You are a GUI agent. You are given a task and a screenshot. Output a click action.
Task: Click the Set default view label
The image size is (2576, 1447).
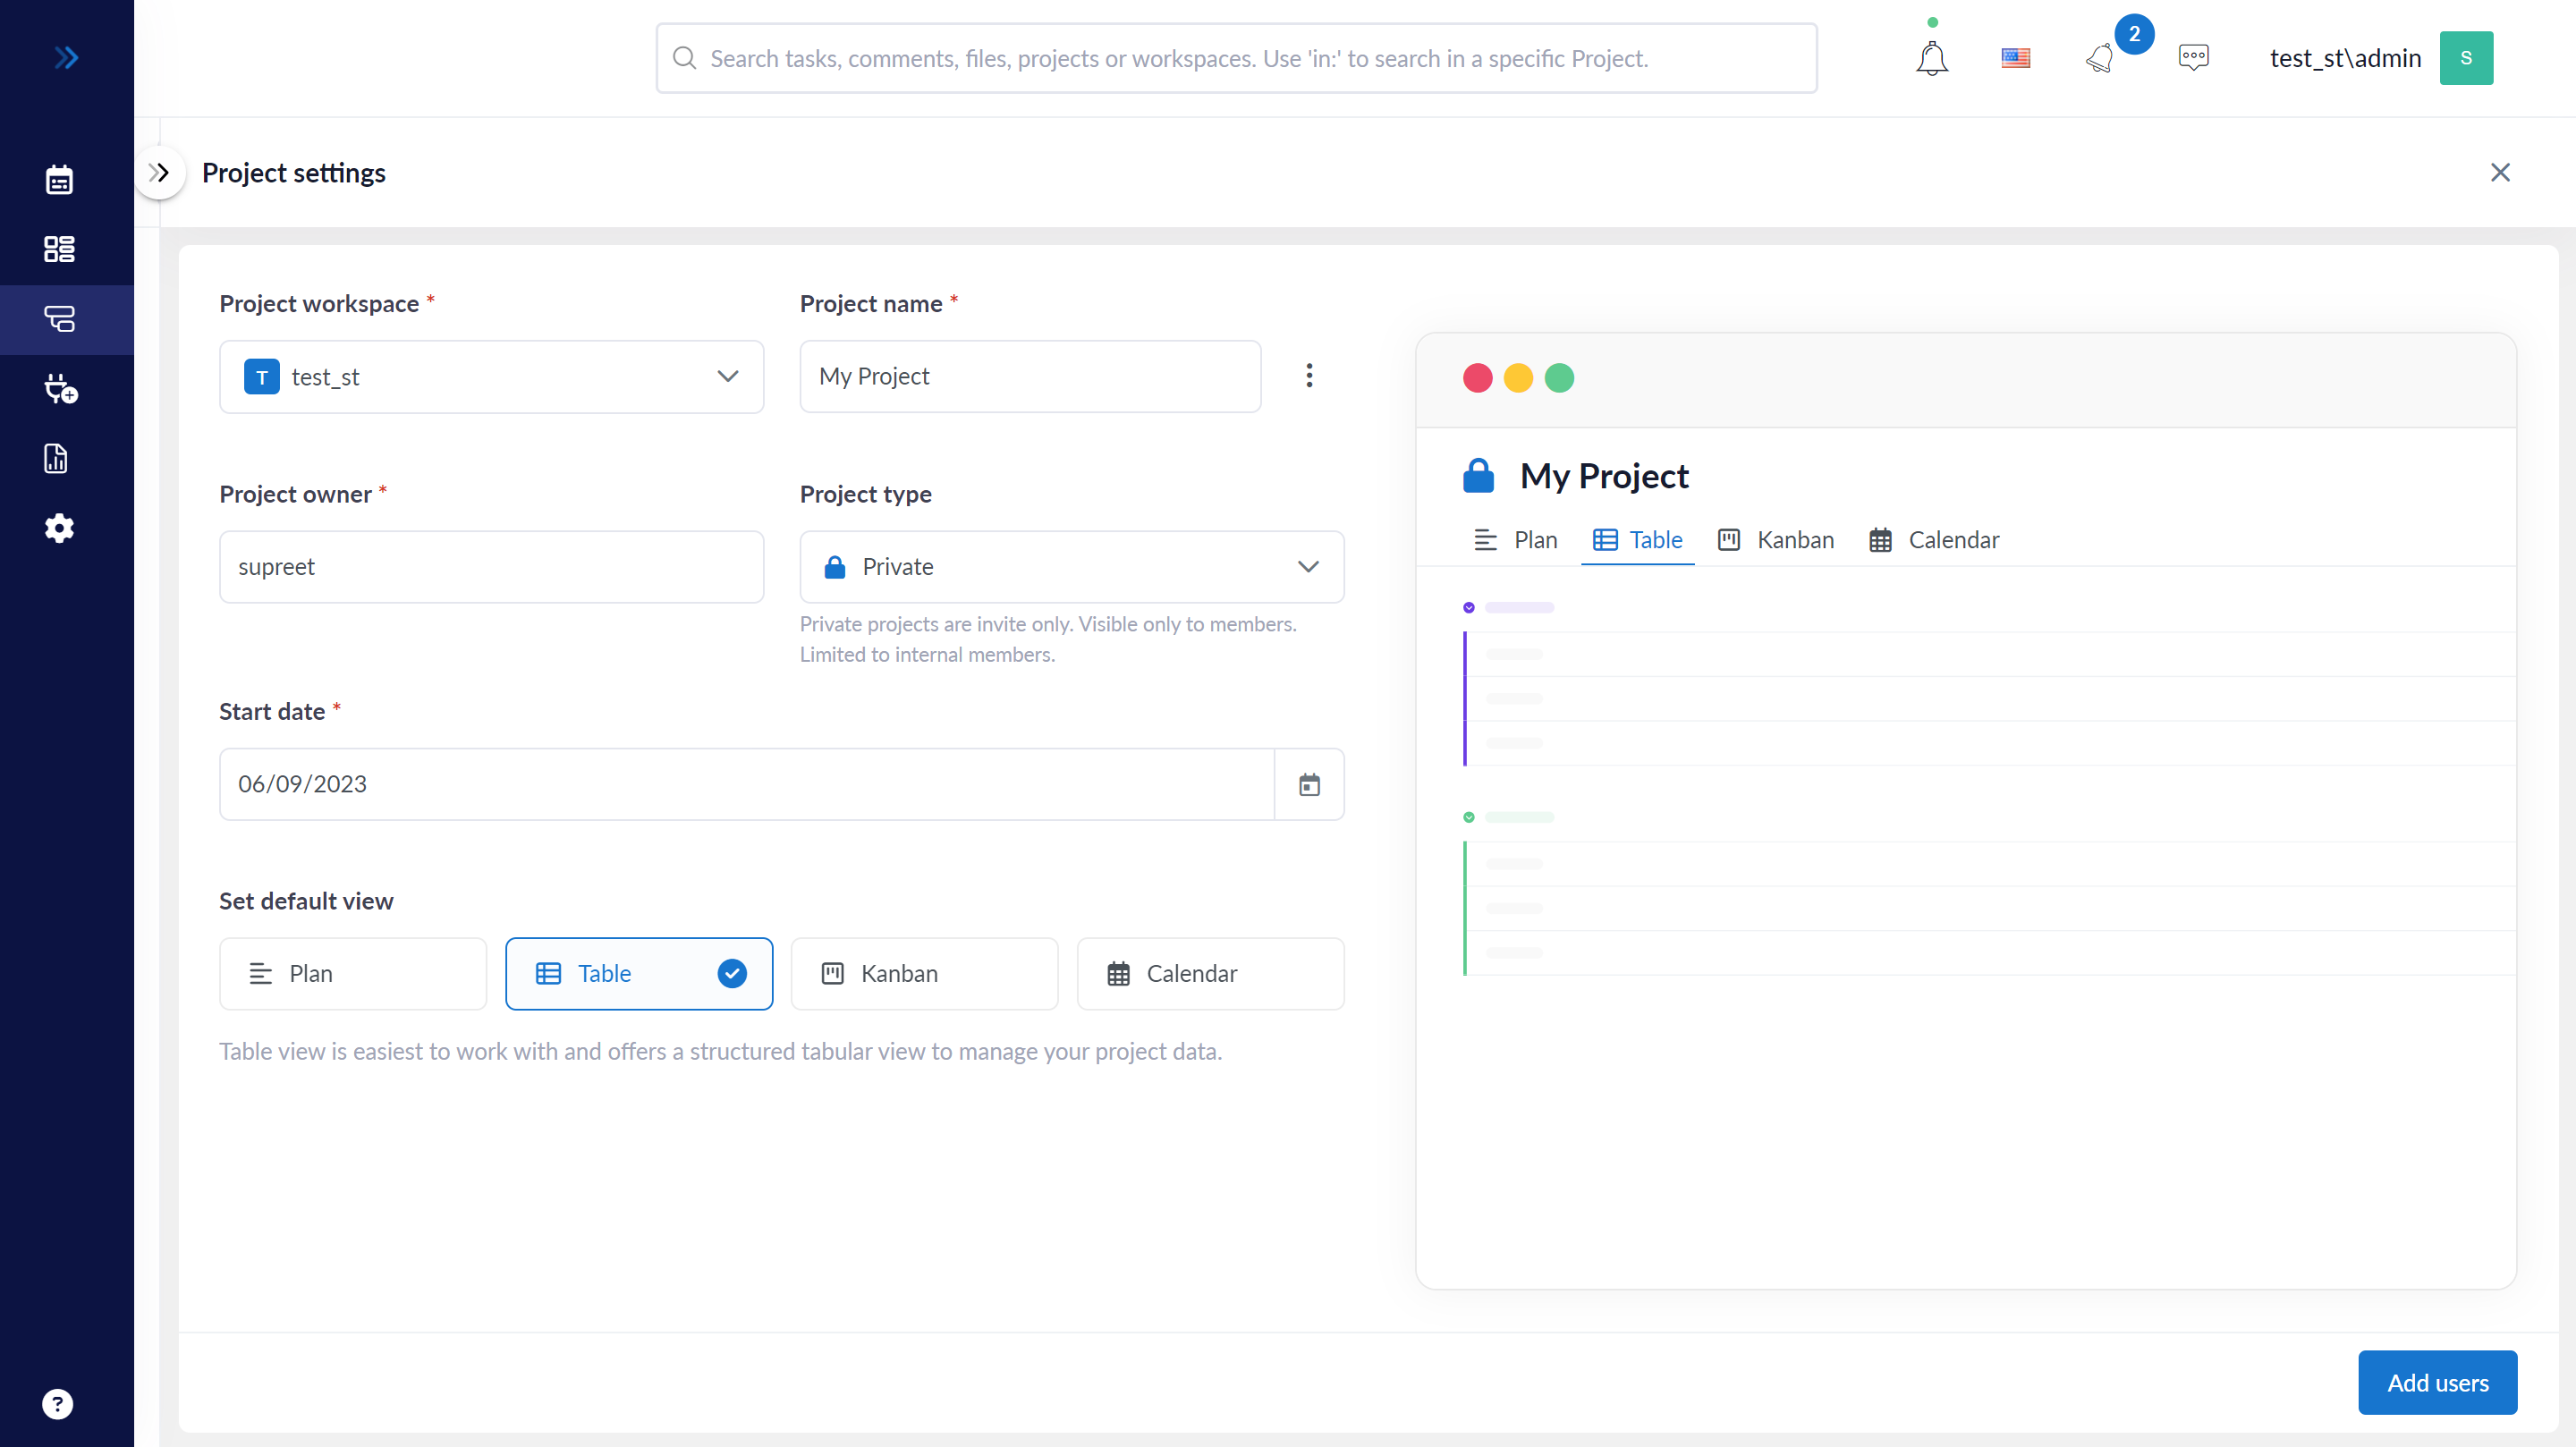[x=306, y=901]
